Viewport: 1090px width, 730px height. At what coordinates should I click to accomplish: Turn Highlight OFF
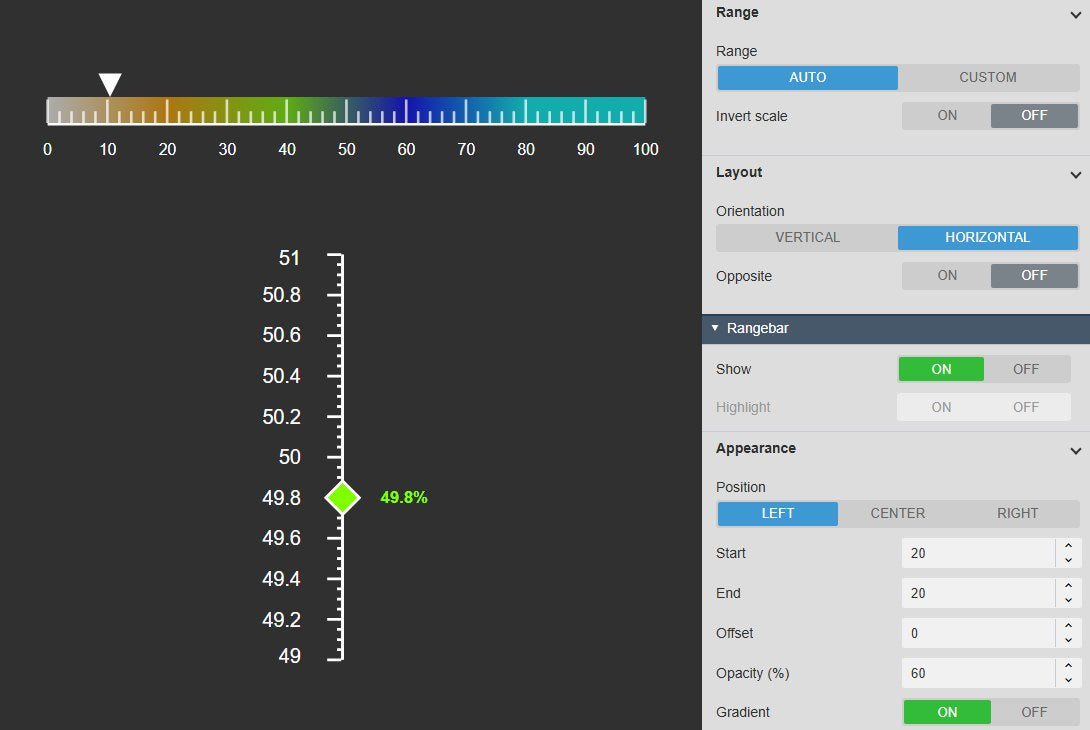1026,407
